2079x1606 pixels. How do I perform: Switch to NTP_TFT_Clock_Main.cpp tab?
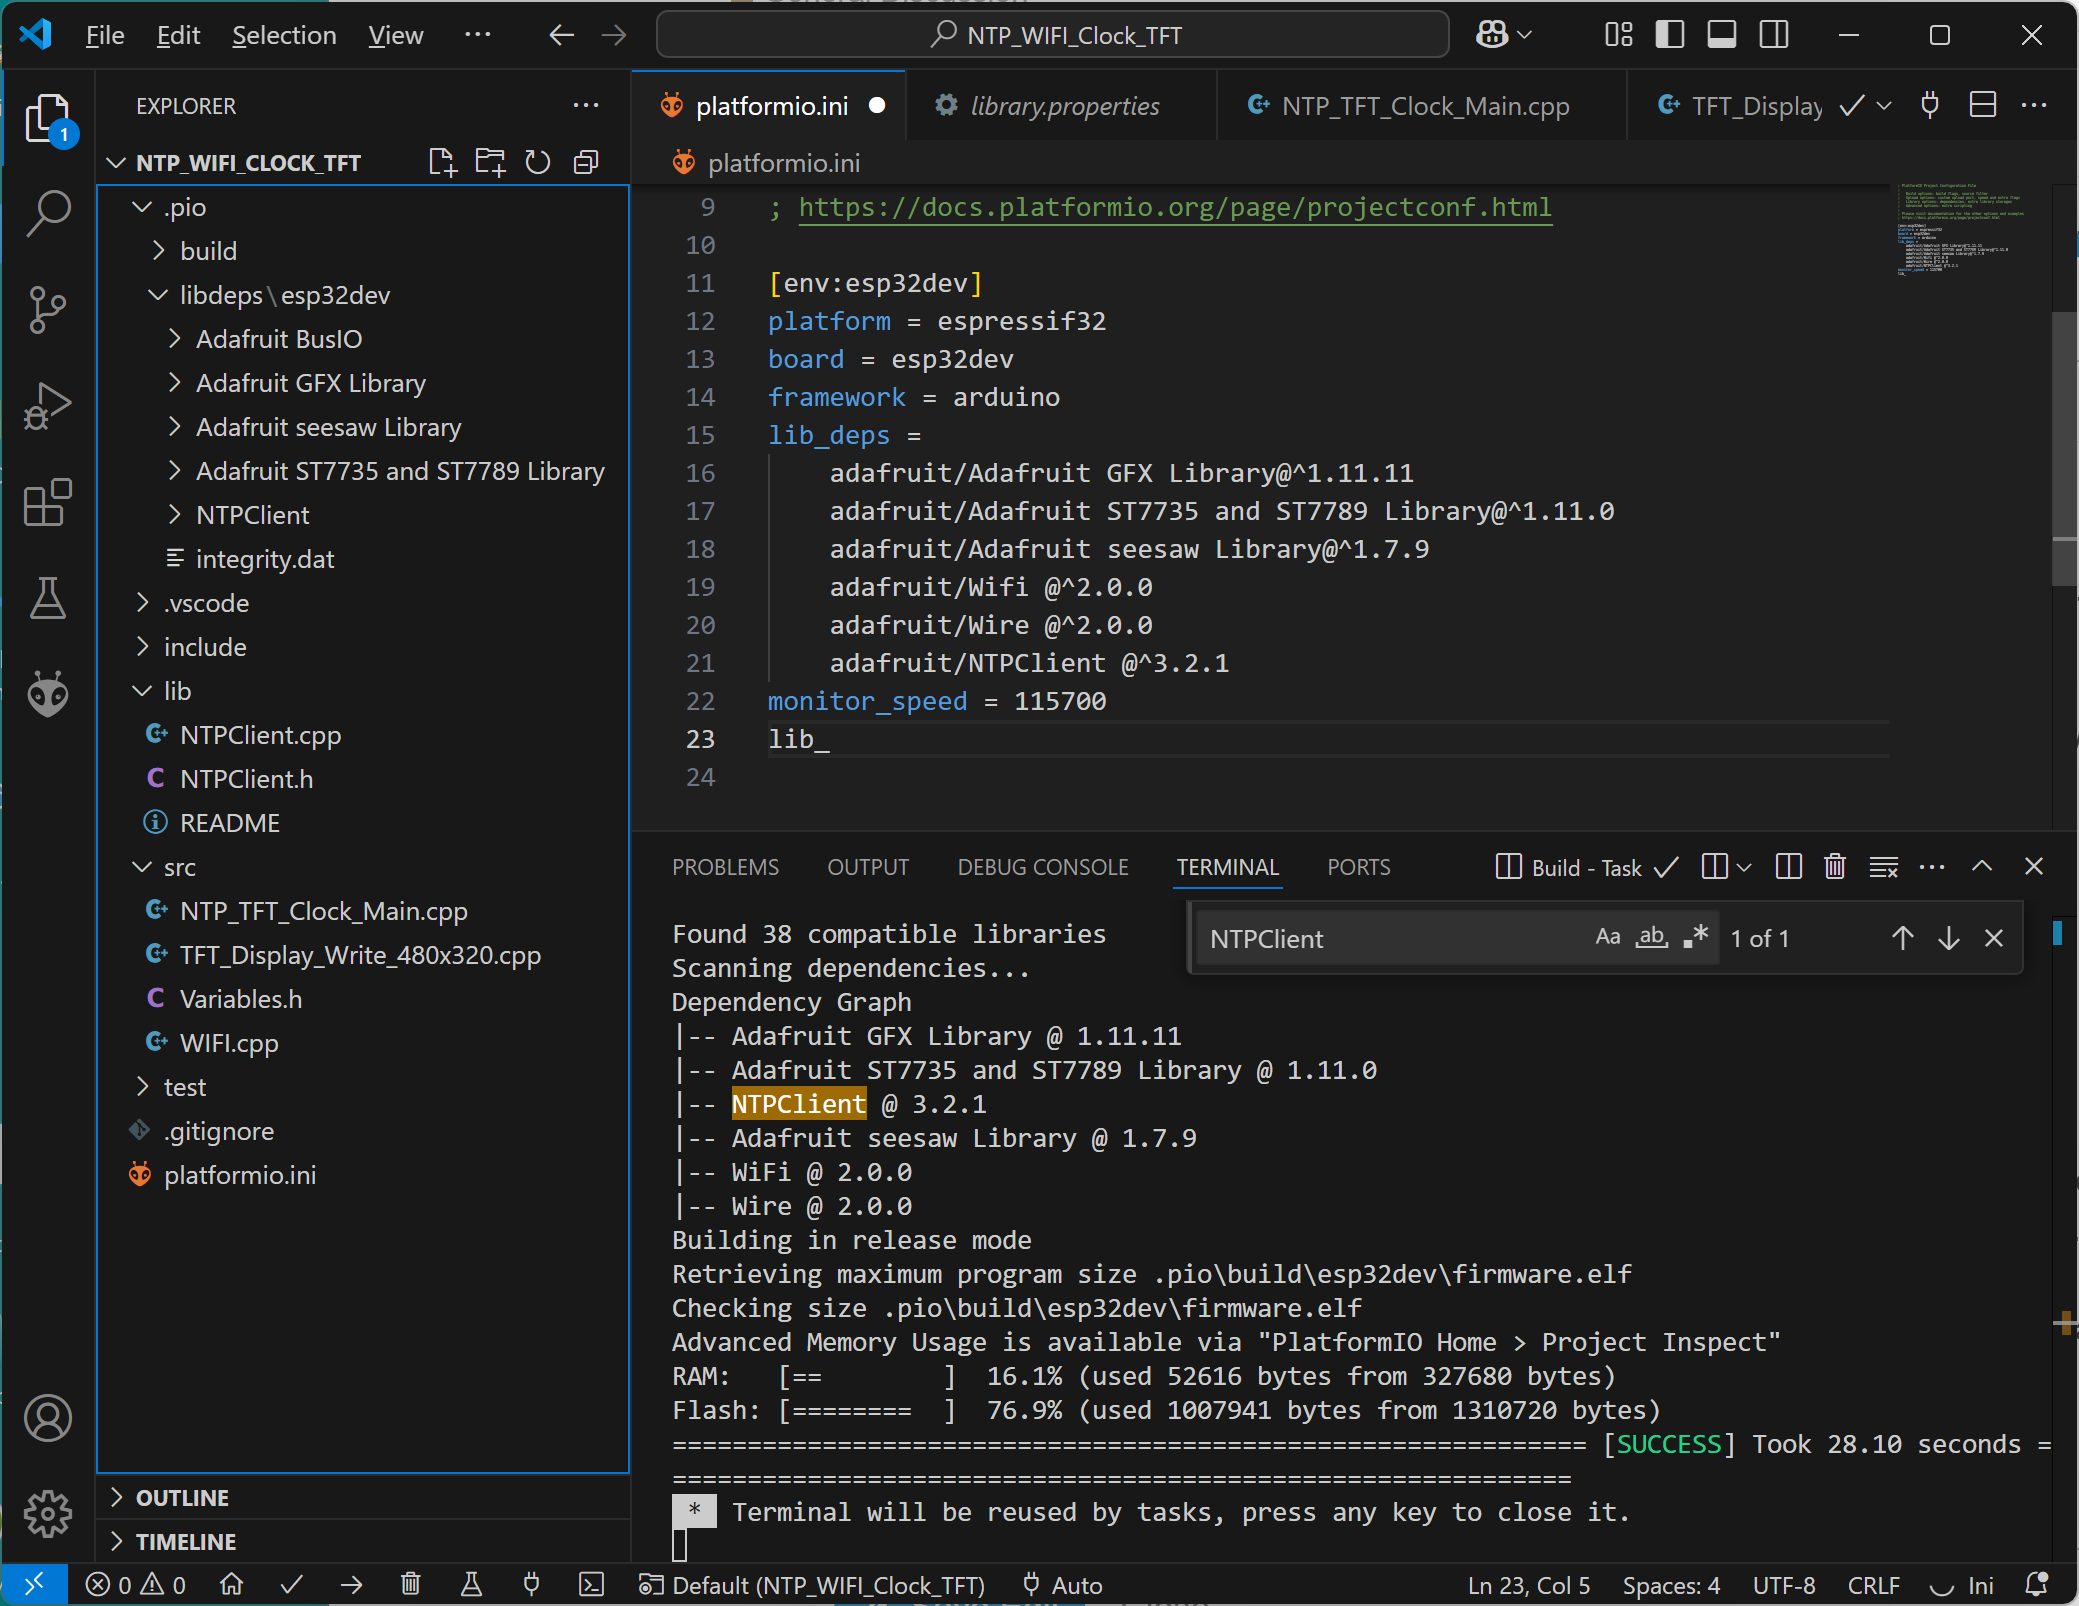[x=1423, y=105]
